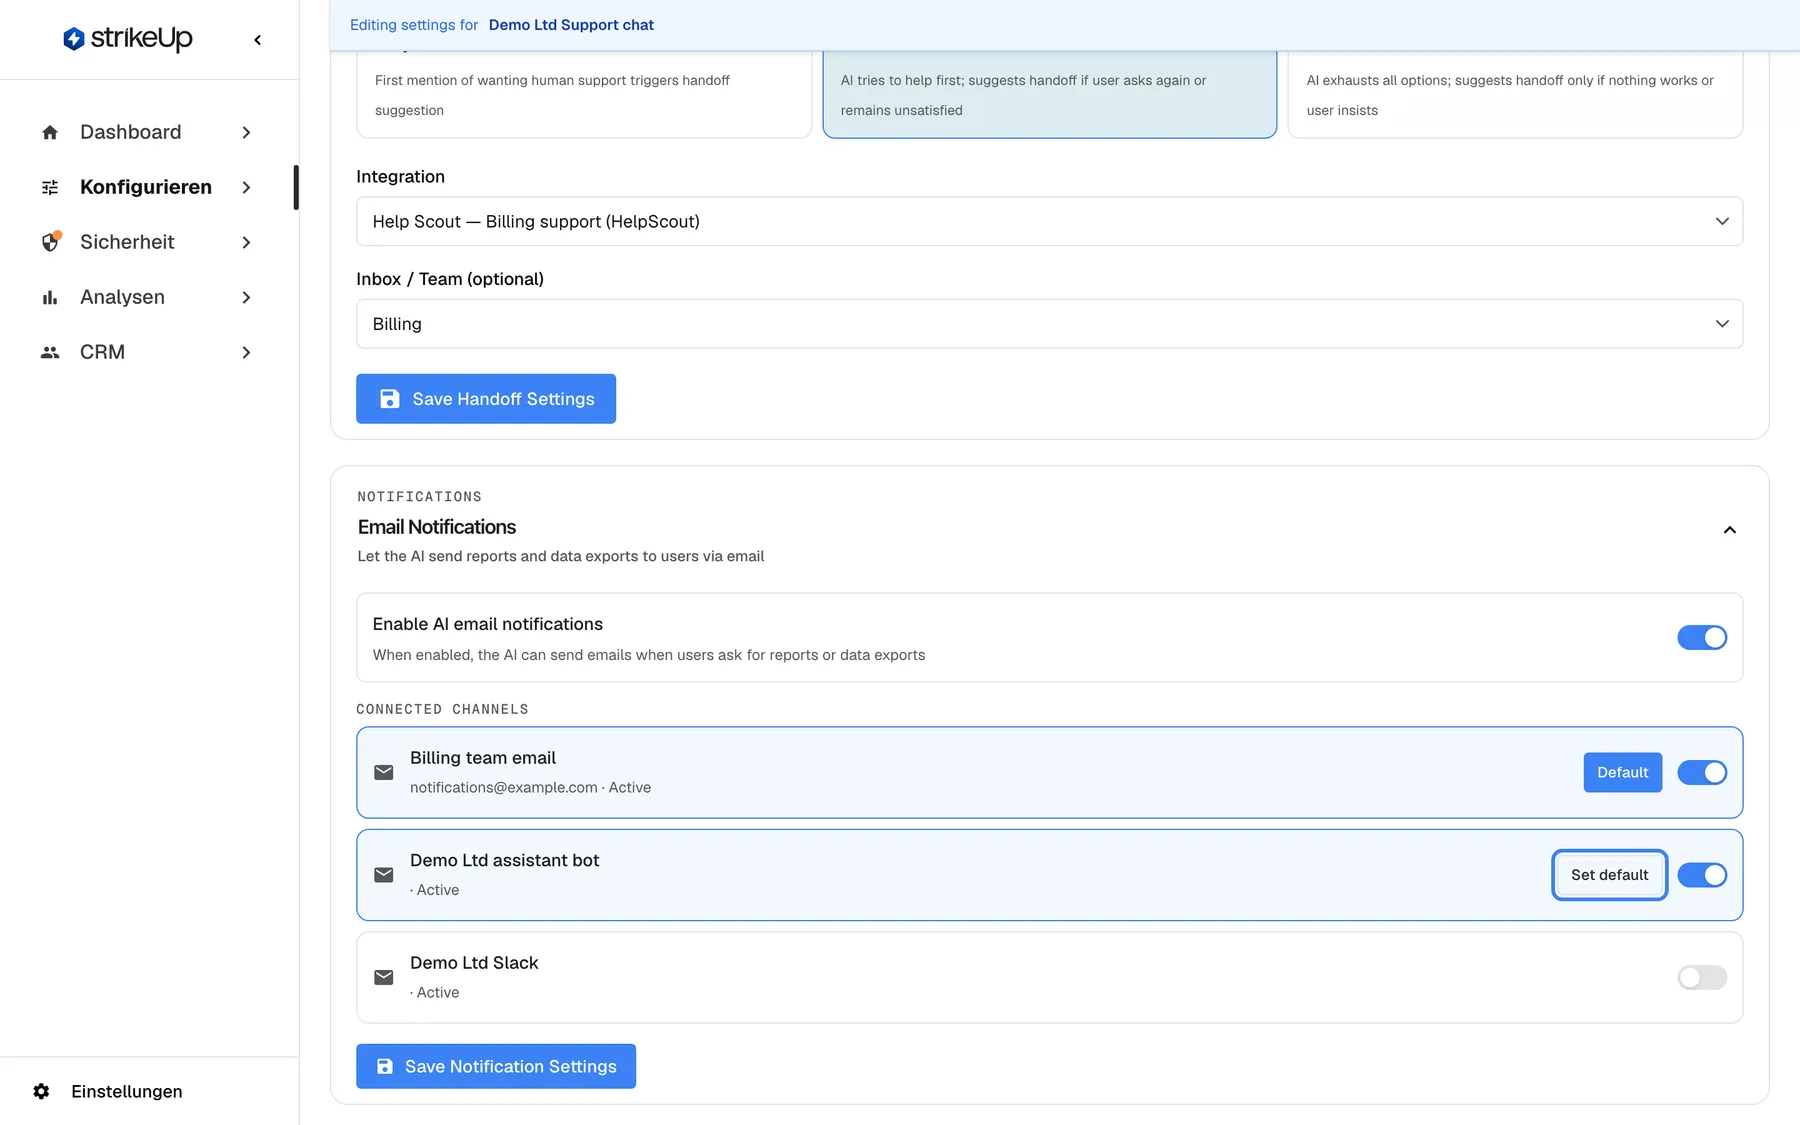This screenshot has height=1125, width=1800.
Task: Click the floppy disk icon in Save Notification Settings
Action: (x=385, y=1066)
